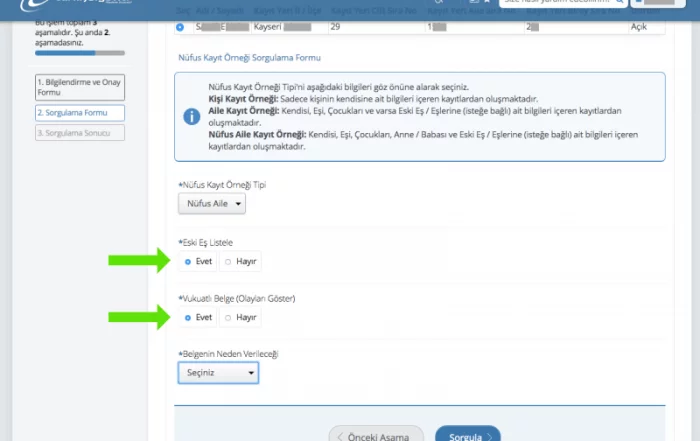Image resolution: width=700 pixels, height=441 pixels.
Task: Select the radio button in the Kayseri record row
Action: tap(180, 27)
